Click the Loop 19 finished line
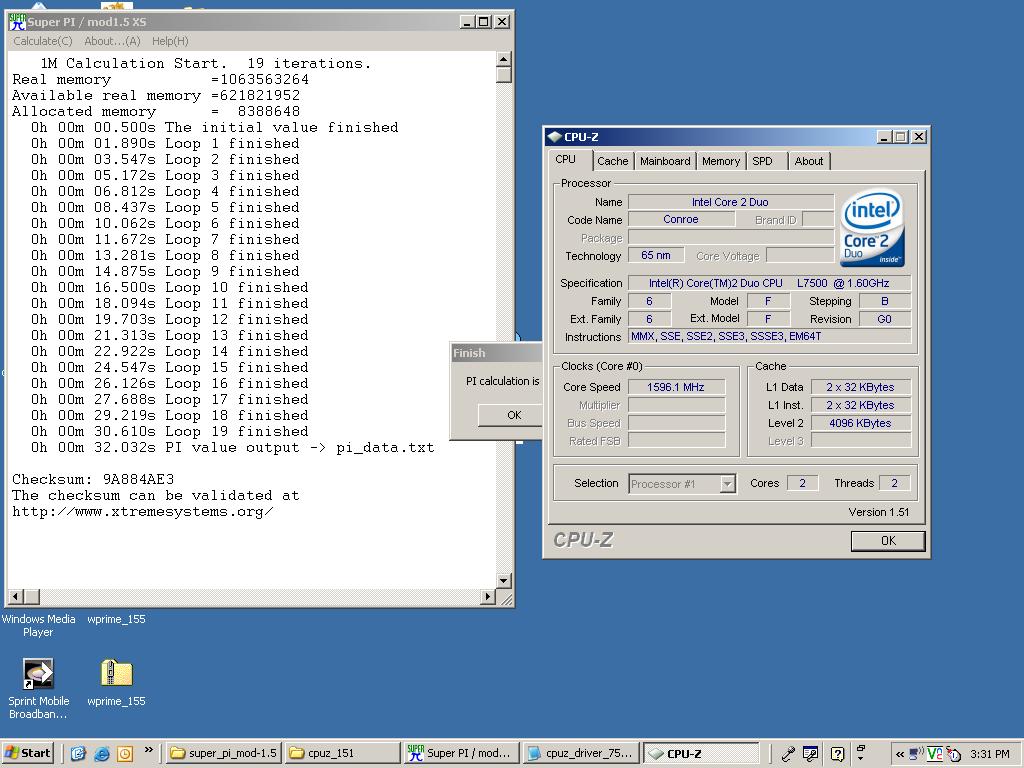This screenshot has width=1024, height=768. [169, 432]
